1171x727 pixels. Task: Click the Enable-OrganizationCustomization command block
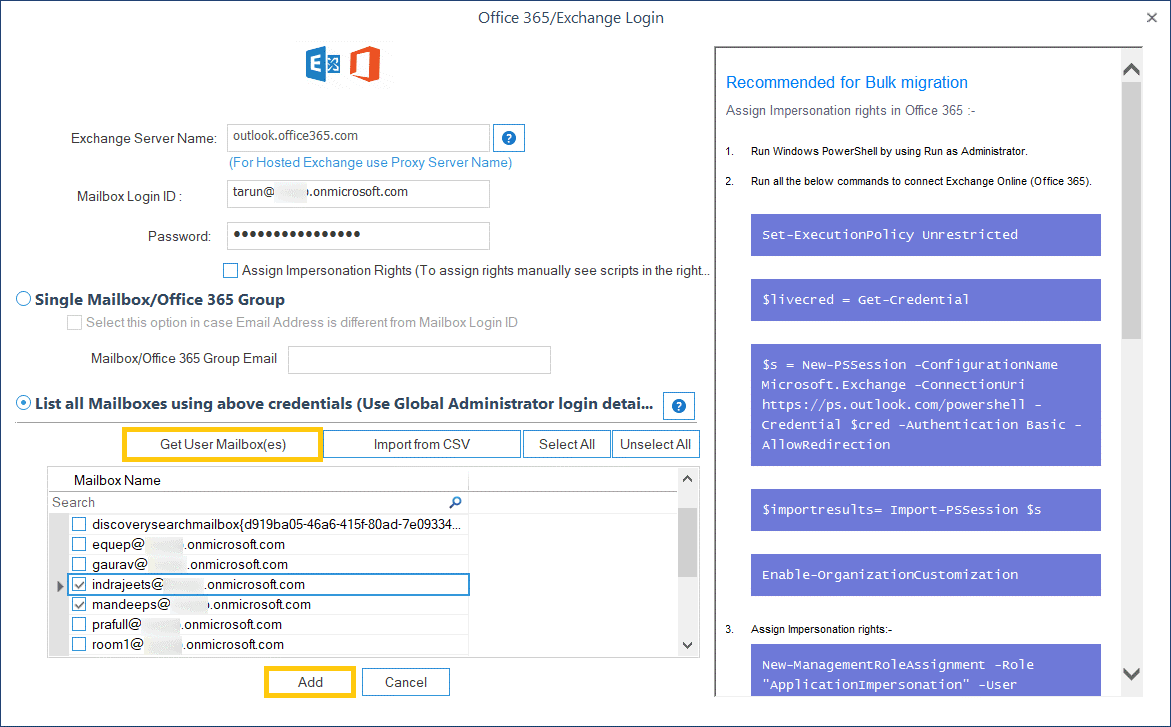tap(925, 575)
